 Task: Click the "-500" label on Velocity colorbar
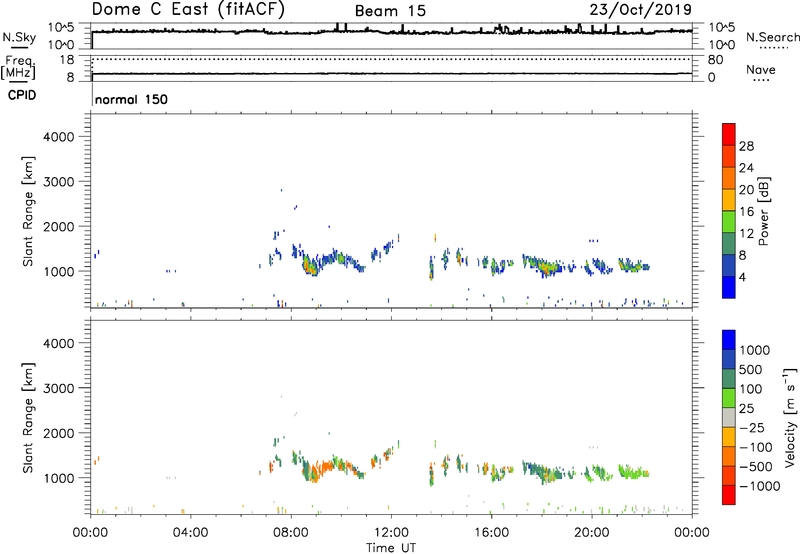coord(756,467)
